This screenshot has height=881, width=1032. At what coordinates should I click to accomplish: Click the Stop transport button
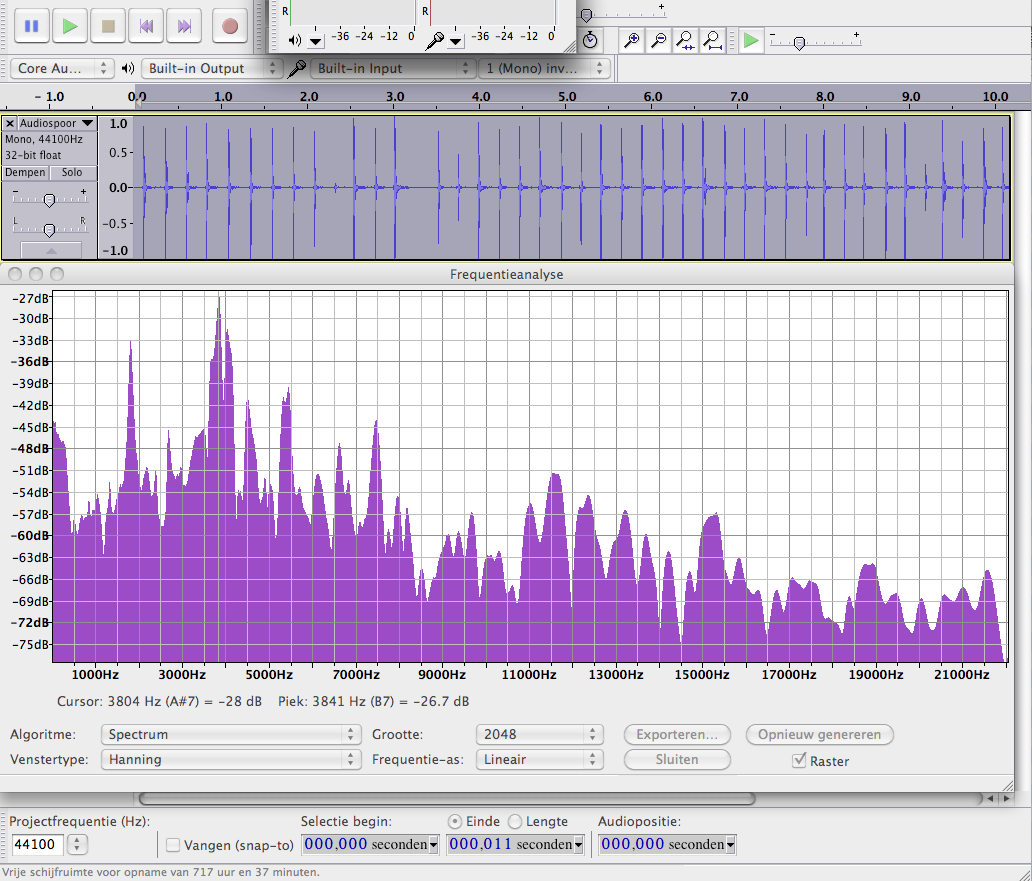(x=108, y=26)
